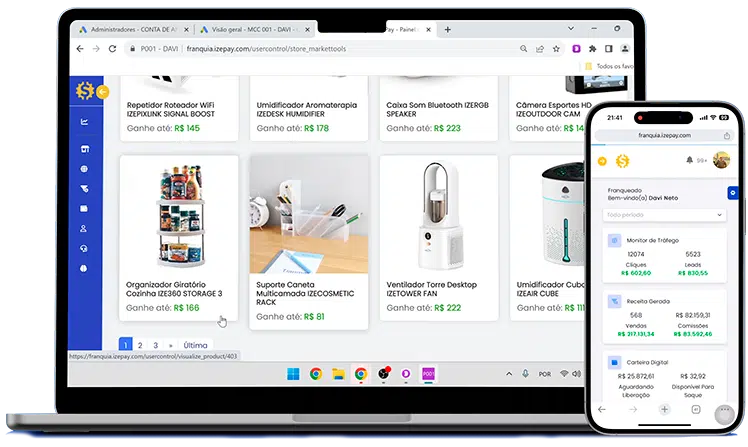Tap the share icon in the phone address bar

(x=727, y=135)
